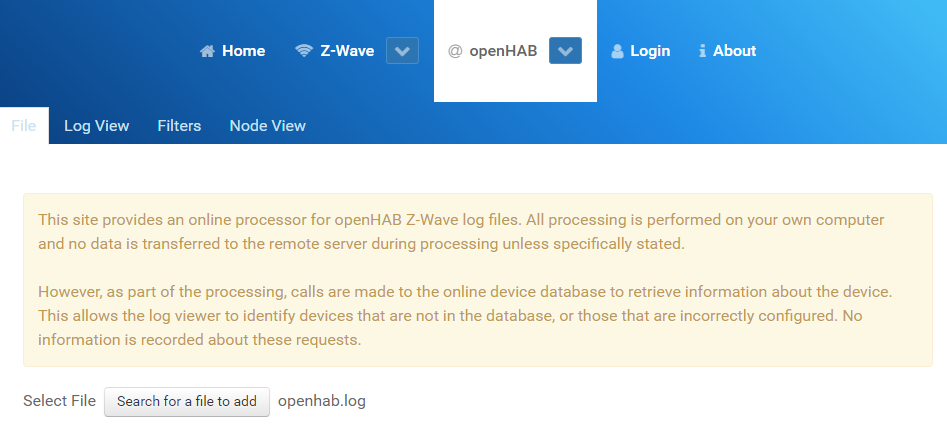Image resolution: width=947 pixels, height=426 pixels.
Task: Click the @ icon beside openHAB
Action: click(455, 51)
